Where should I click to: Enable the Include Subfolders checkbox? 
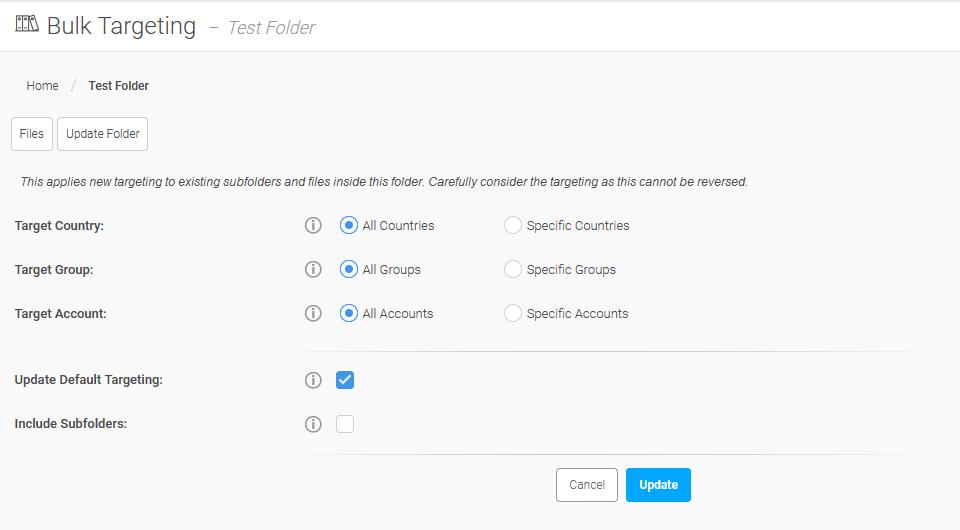click(x=345, y=424)
